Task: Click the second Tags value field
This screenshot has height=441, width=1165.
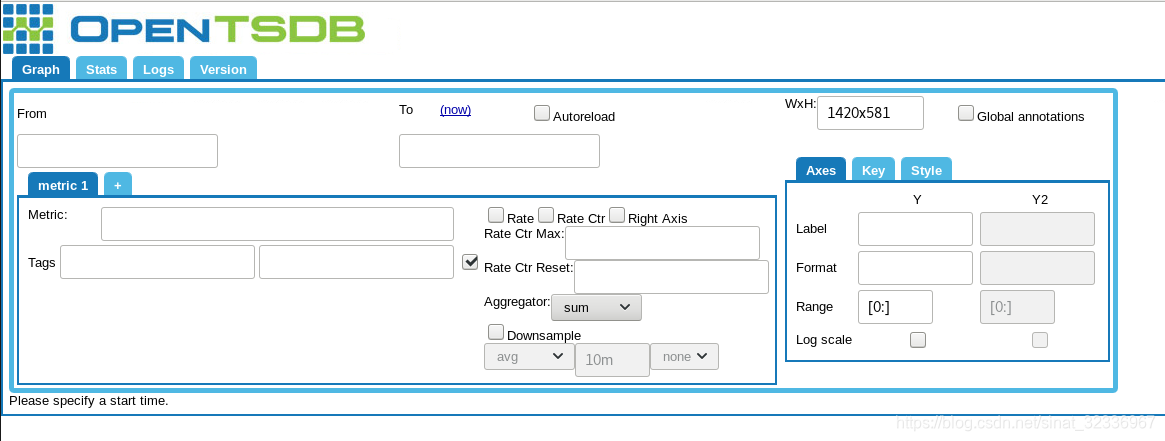Action: point(357,262)
